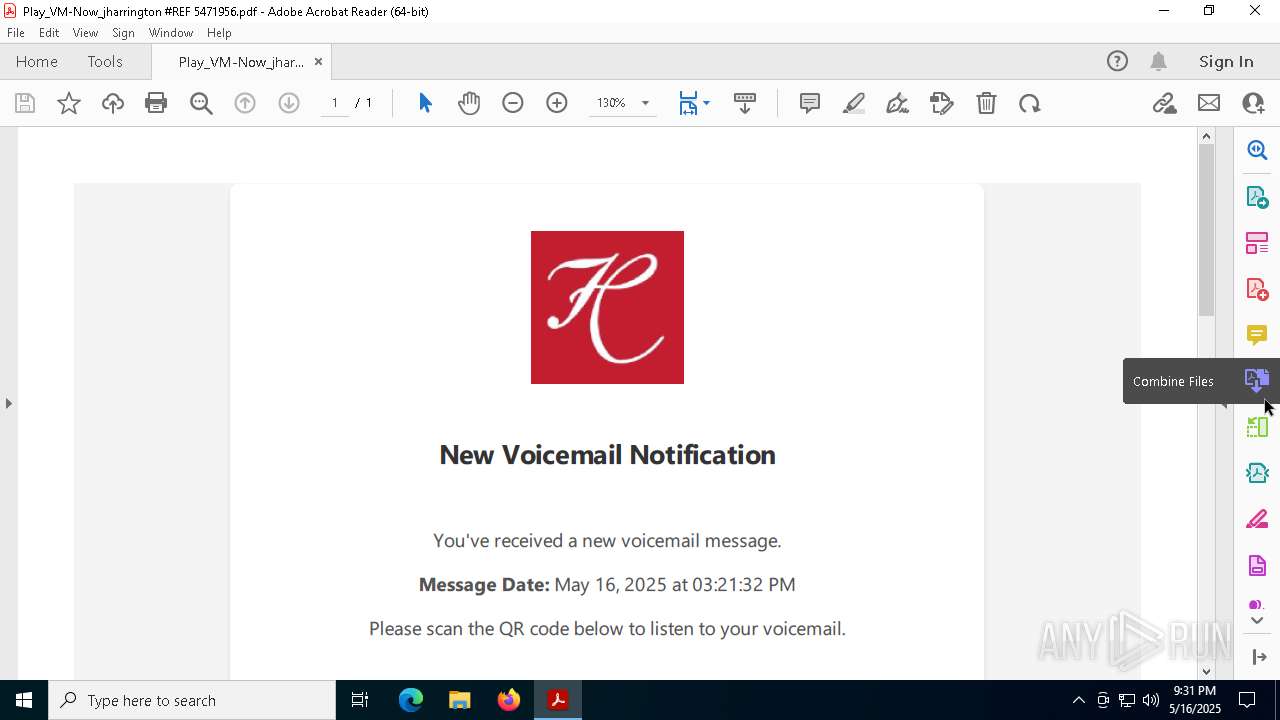Print the document with printer icon
Image resolution: width=1280 pixels, height=720 pixels.
click(x=156, y=103)
